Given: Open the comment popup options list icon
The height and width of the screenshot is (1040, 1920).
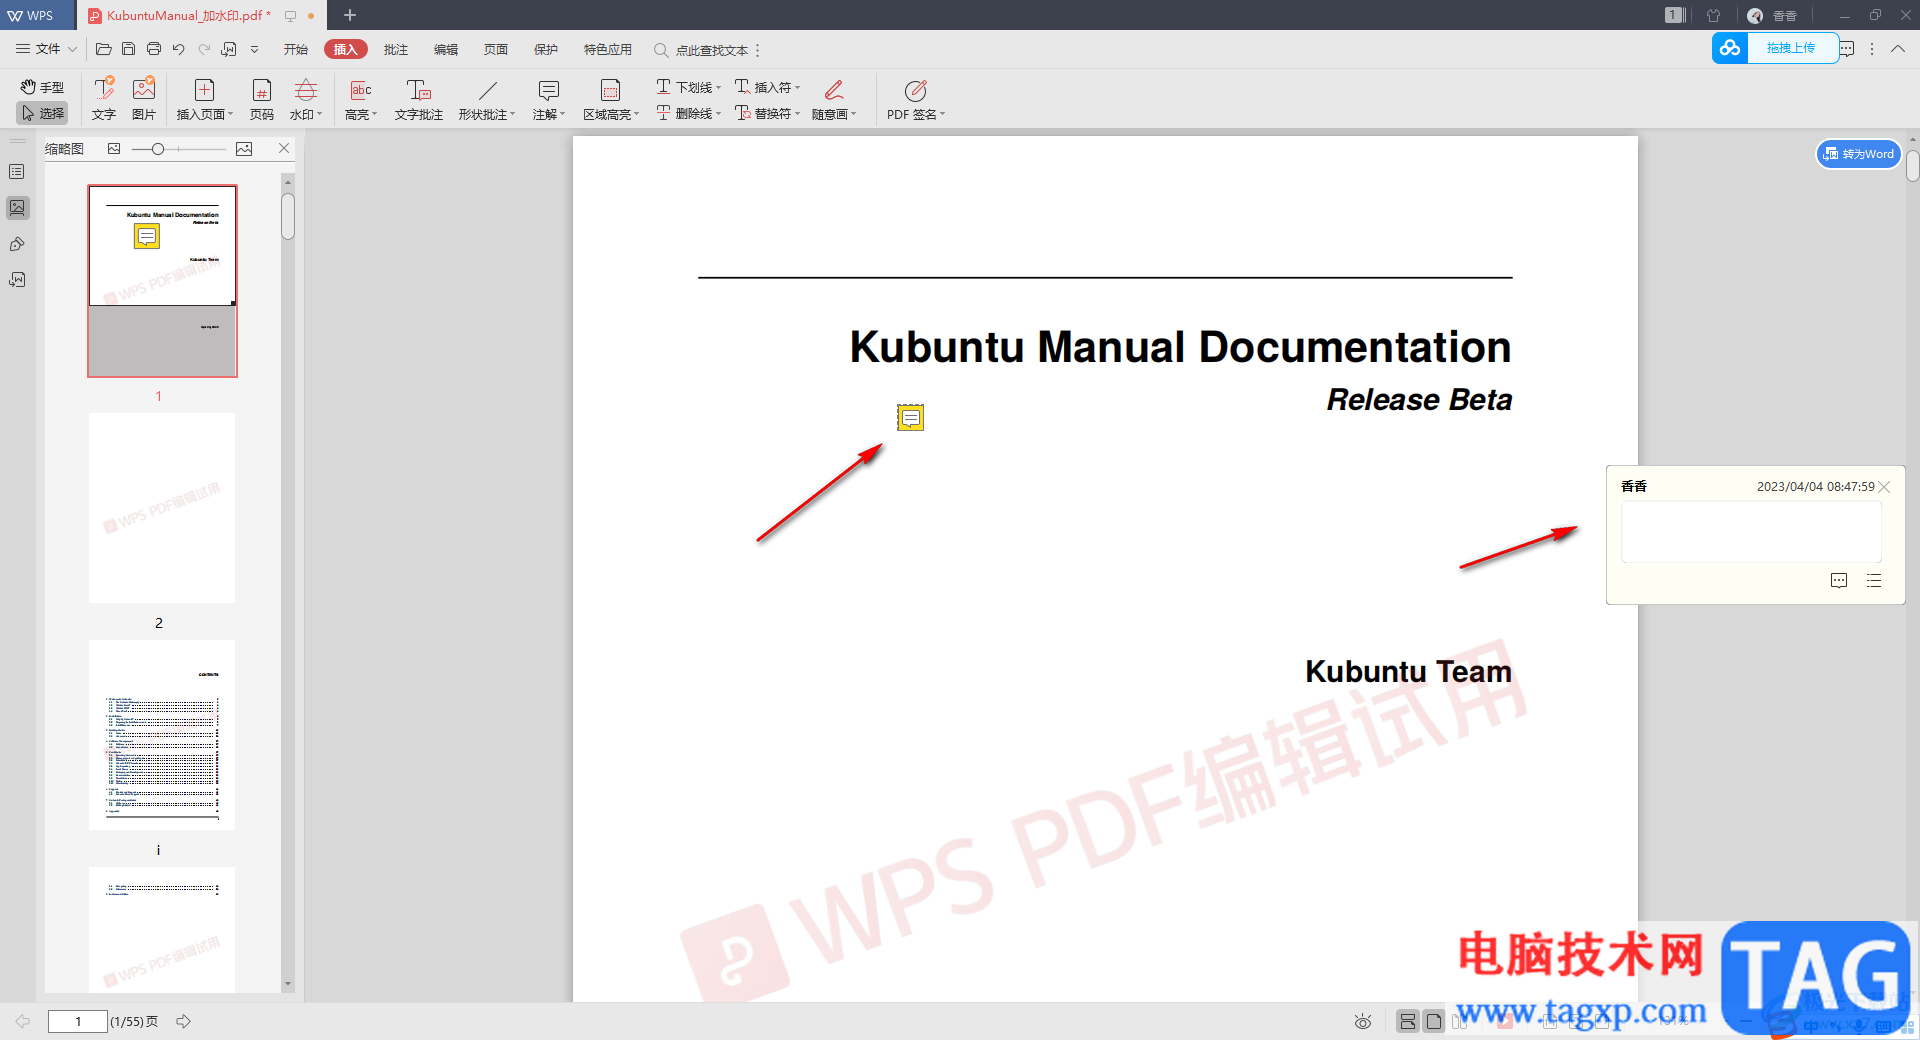Looking at the screenshot, I should [1874, 581].
